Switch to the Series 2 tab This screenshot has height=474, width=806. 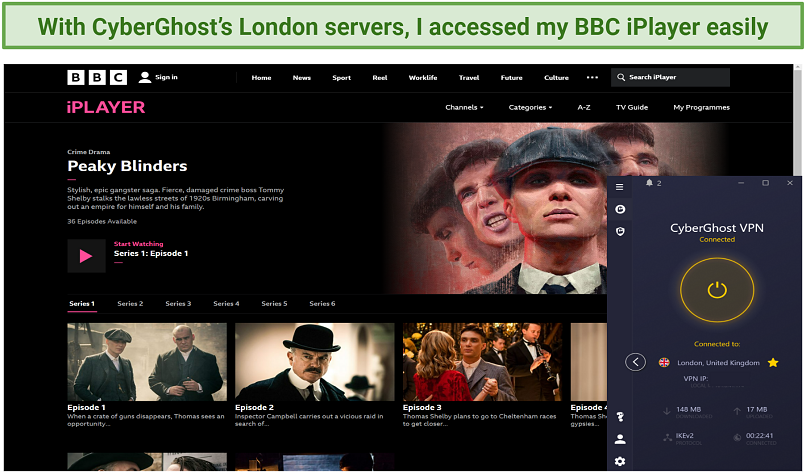click(130, 304)
